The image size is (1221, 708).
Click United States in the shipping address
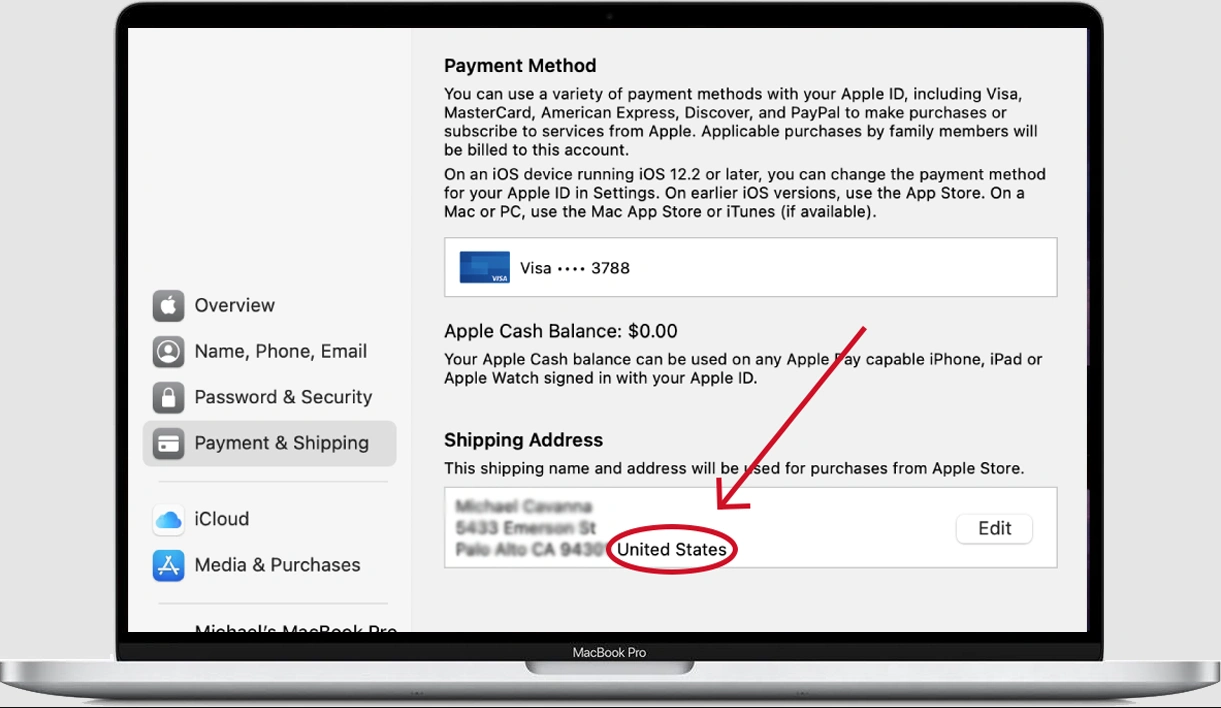click(x=672, y=549)
